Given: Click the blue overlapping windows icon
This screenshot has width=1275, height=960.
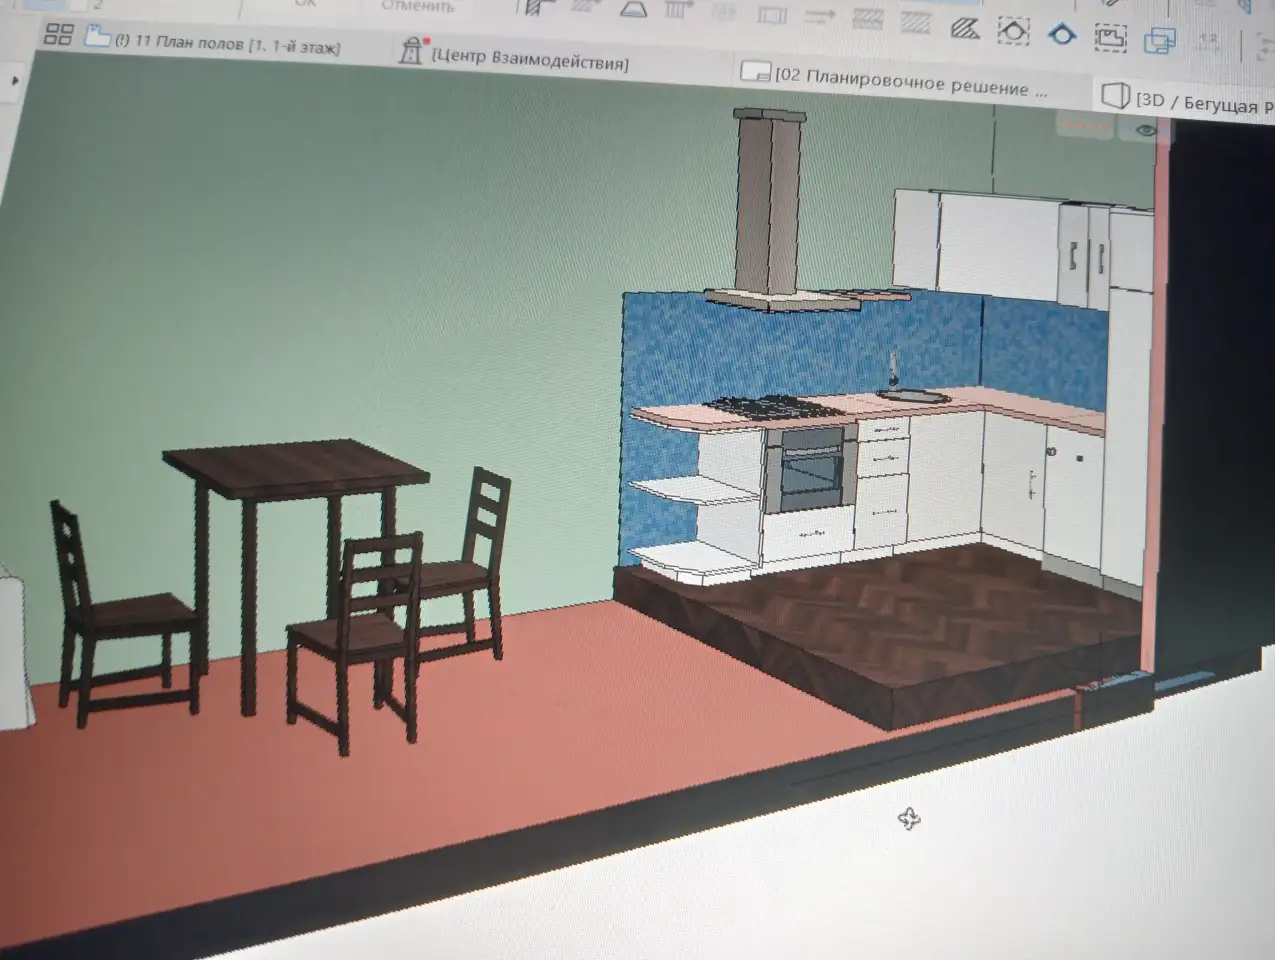Looking at the screenshot, I should tap(1160, 41).
